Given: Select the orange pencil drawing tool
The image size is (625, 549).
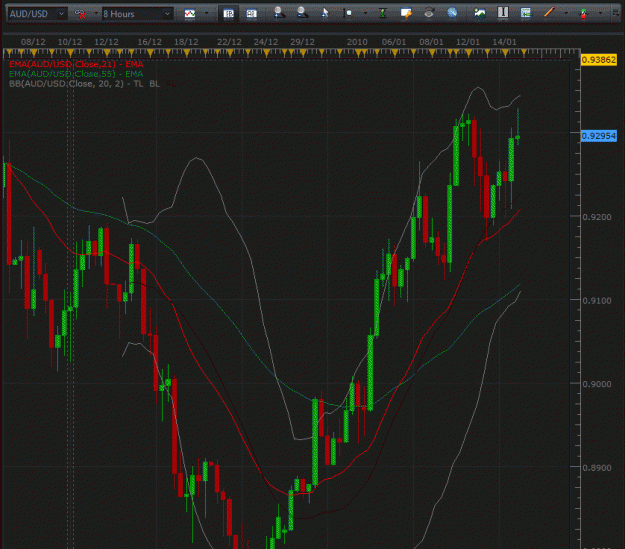Looking at the screenshot, I should pos(549,13).
